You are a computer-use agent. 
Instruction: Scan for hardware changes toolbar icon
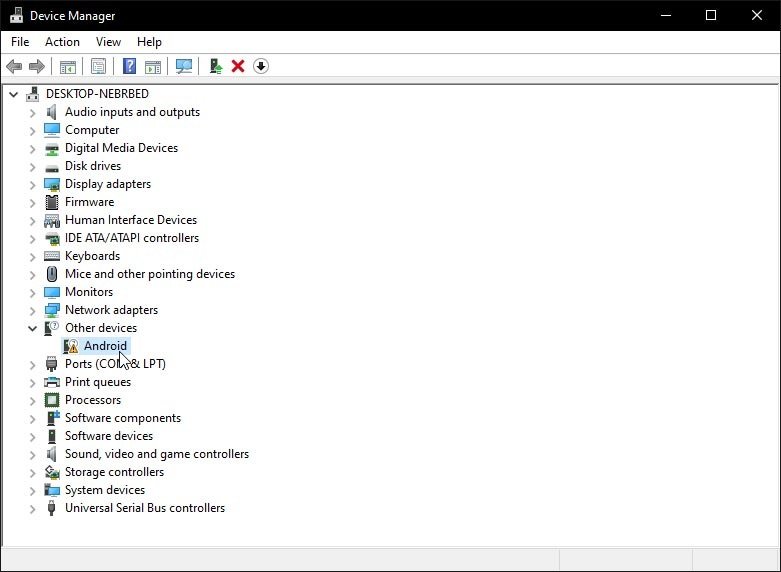click(184, 66)
